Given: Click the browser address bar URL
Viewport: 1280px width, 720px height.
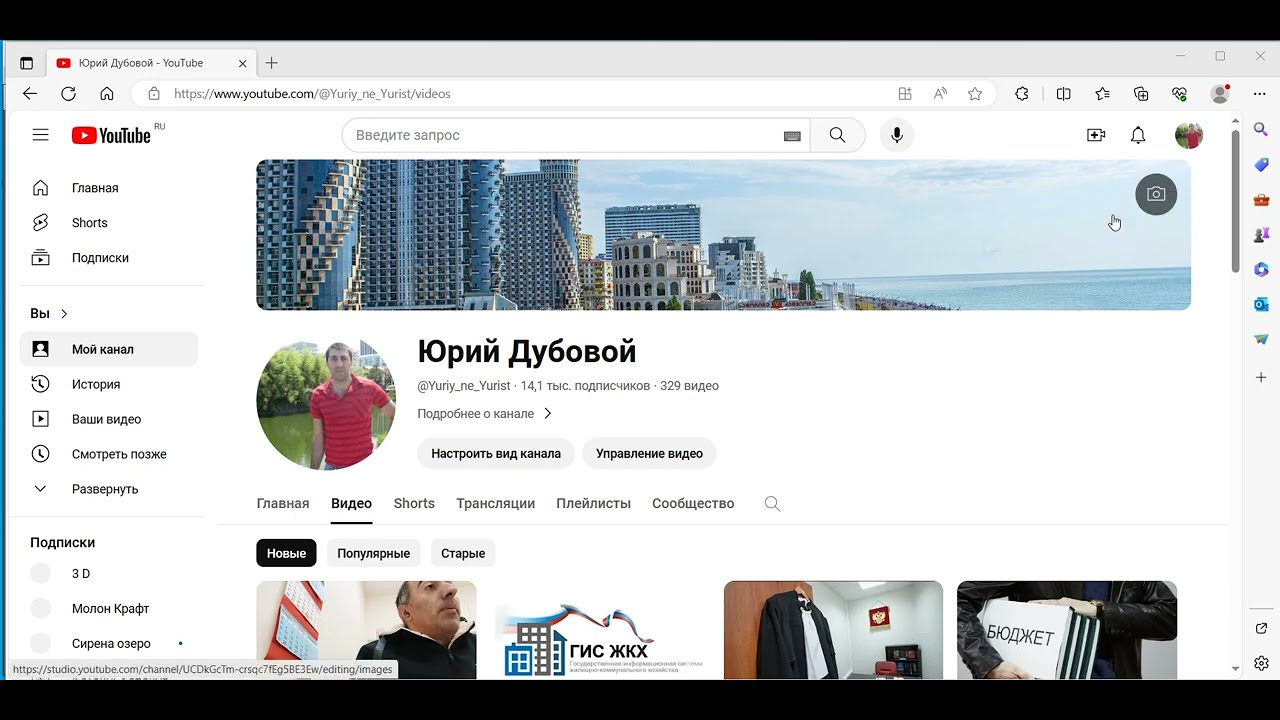Looking at the screenshot, I should [x=312, y=94].
